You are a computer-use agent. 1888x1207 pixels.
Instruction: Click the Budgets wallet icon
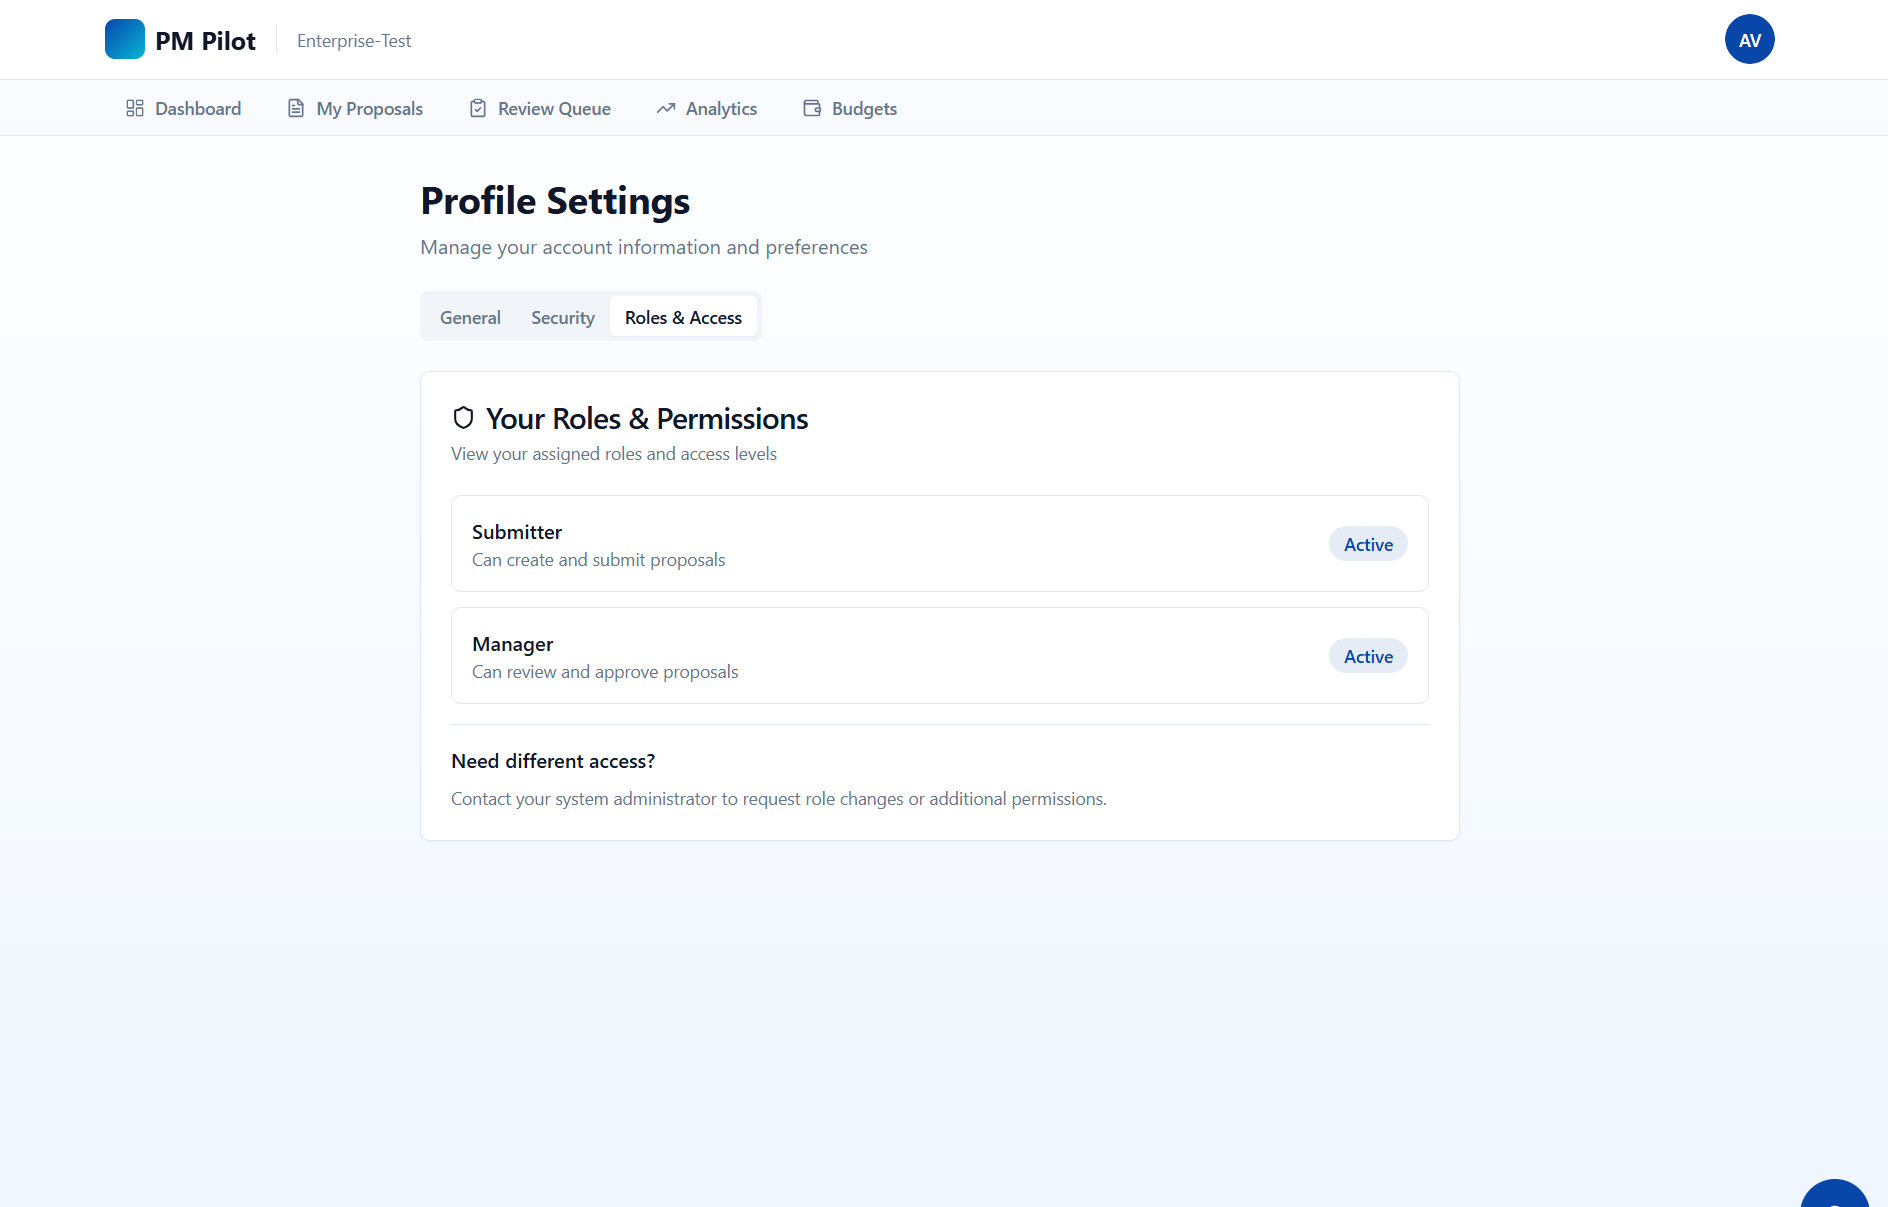tap(812, 108)
